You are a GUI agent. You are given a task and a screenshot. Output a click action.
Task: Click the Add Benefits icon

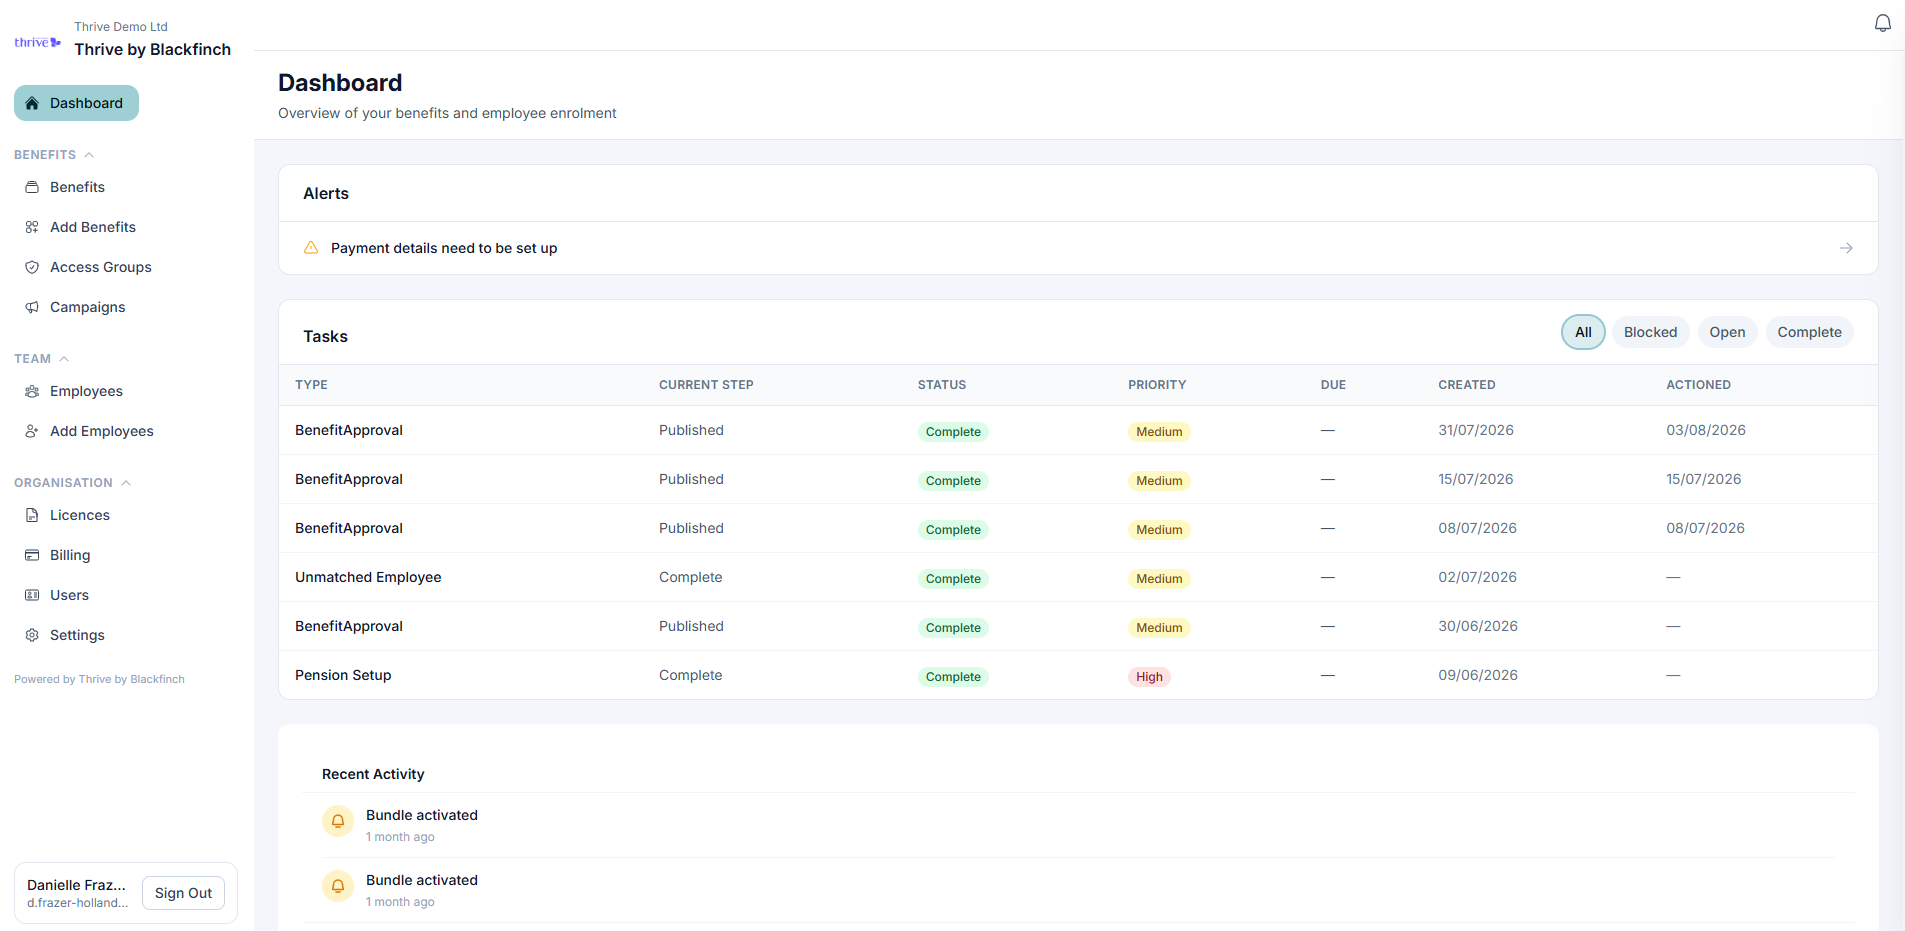click(x=32, y=227)
